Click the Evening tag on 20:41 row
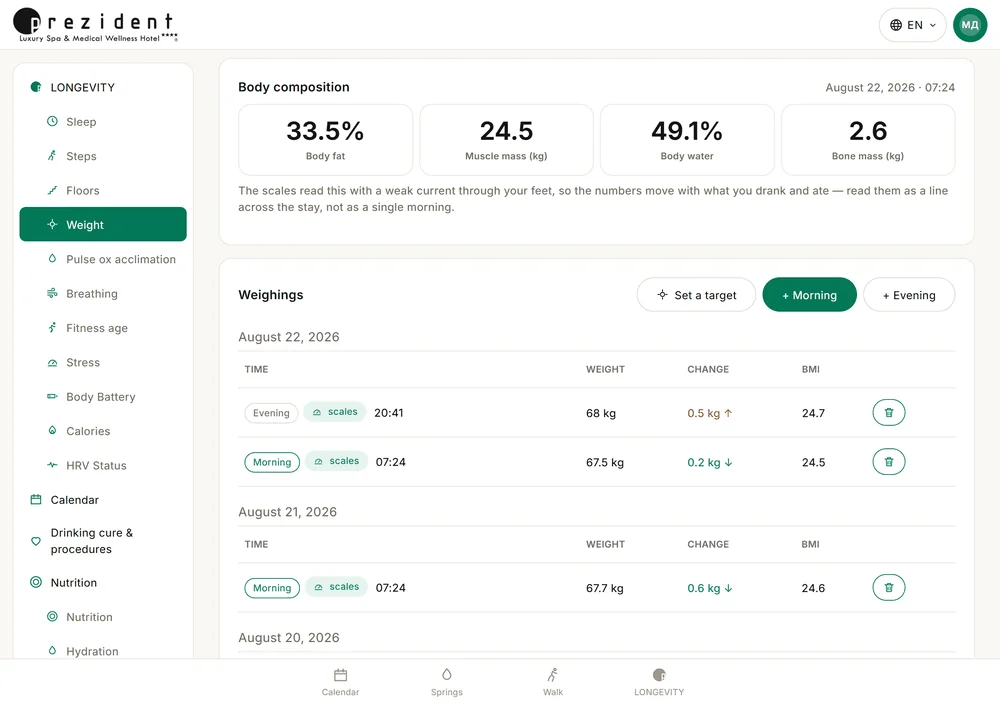1000x703 pixels. point(271,413)
